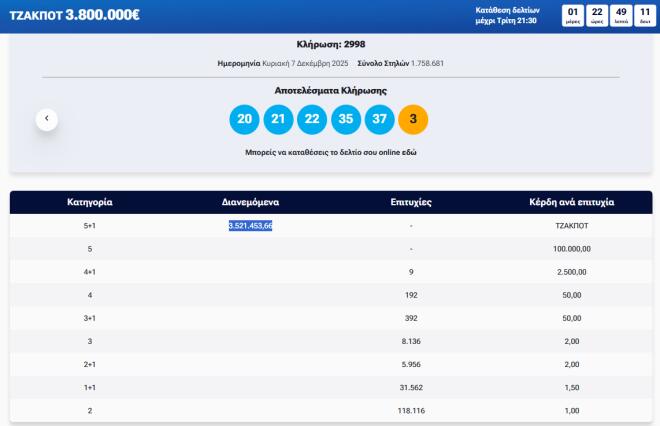Click the countdown days box showing 01
The height and width of the screenshot is (426, 660).
572,15
